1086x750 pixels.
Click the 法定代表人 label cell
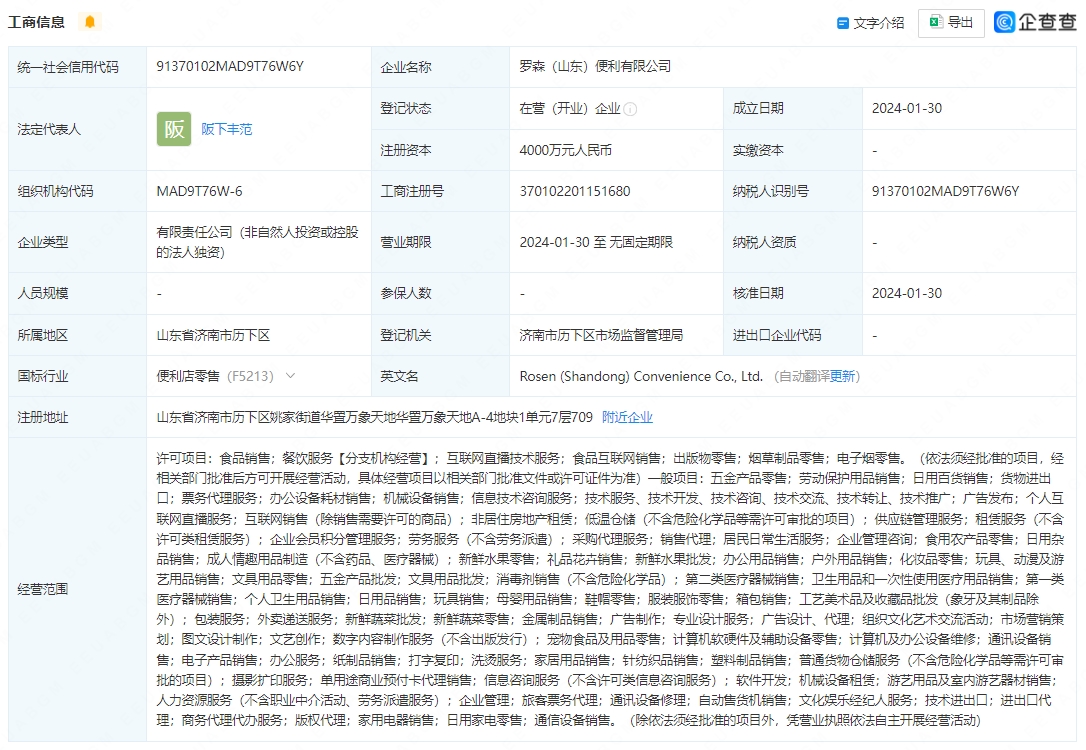(x=78, y=130)
